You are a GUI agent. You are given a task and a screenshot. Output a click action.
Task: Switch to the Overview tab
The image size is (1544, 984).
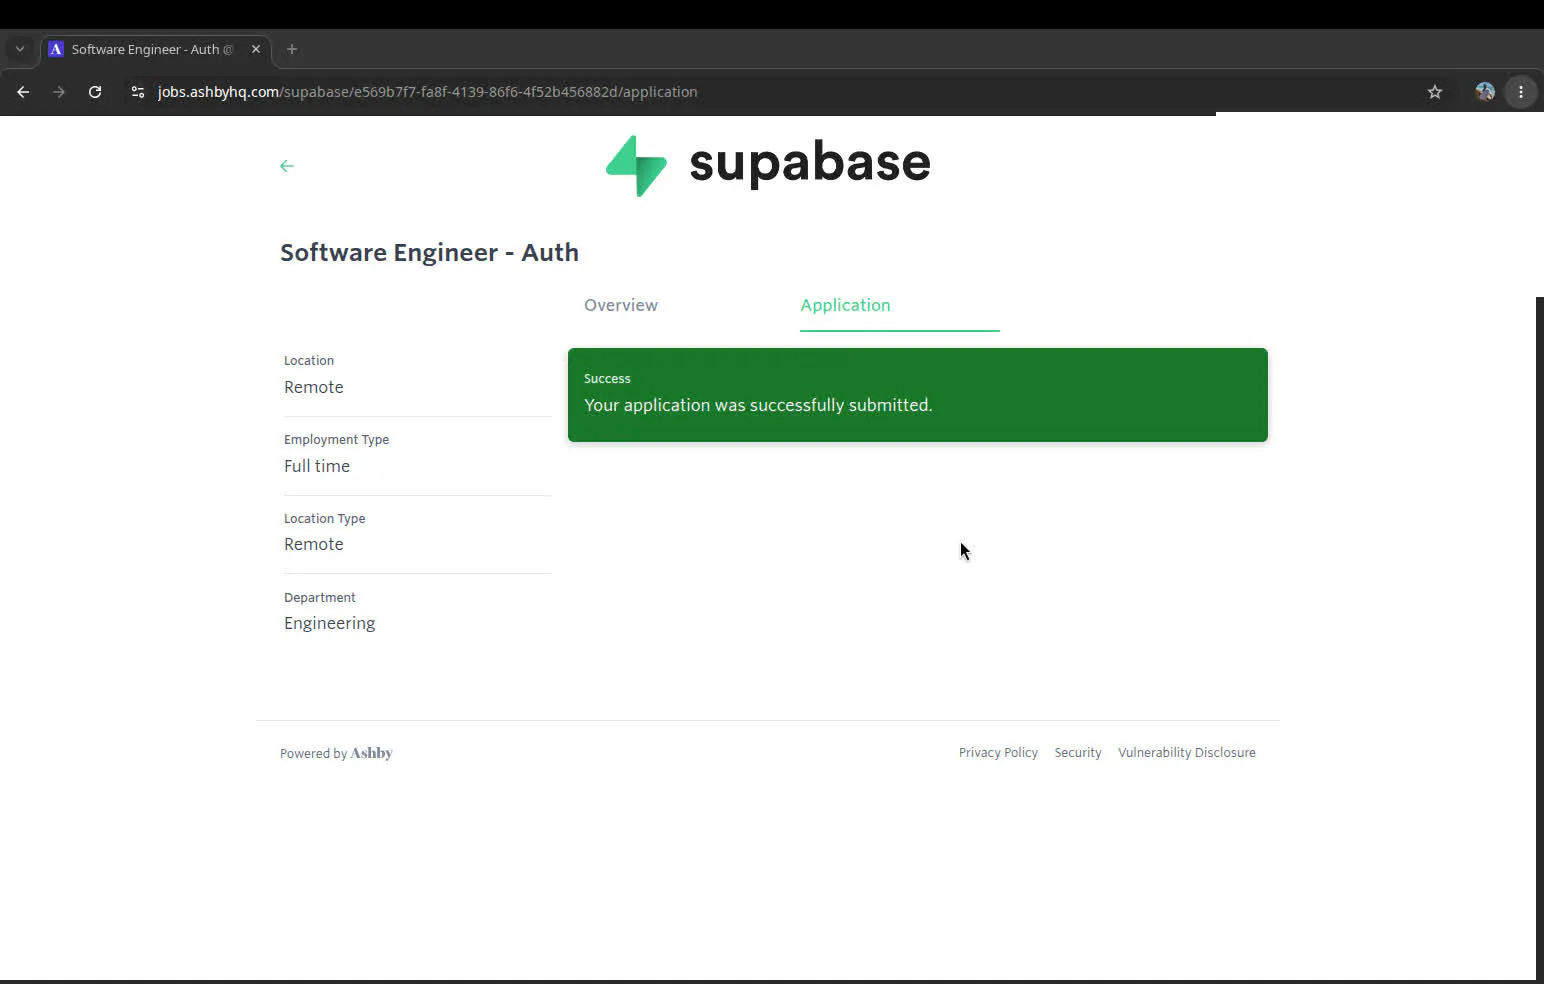click(x=621, y=305)
